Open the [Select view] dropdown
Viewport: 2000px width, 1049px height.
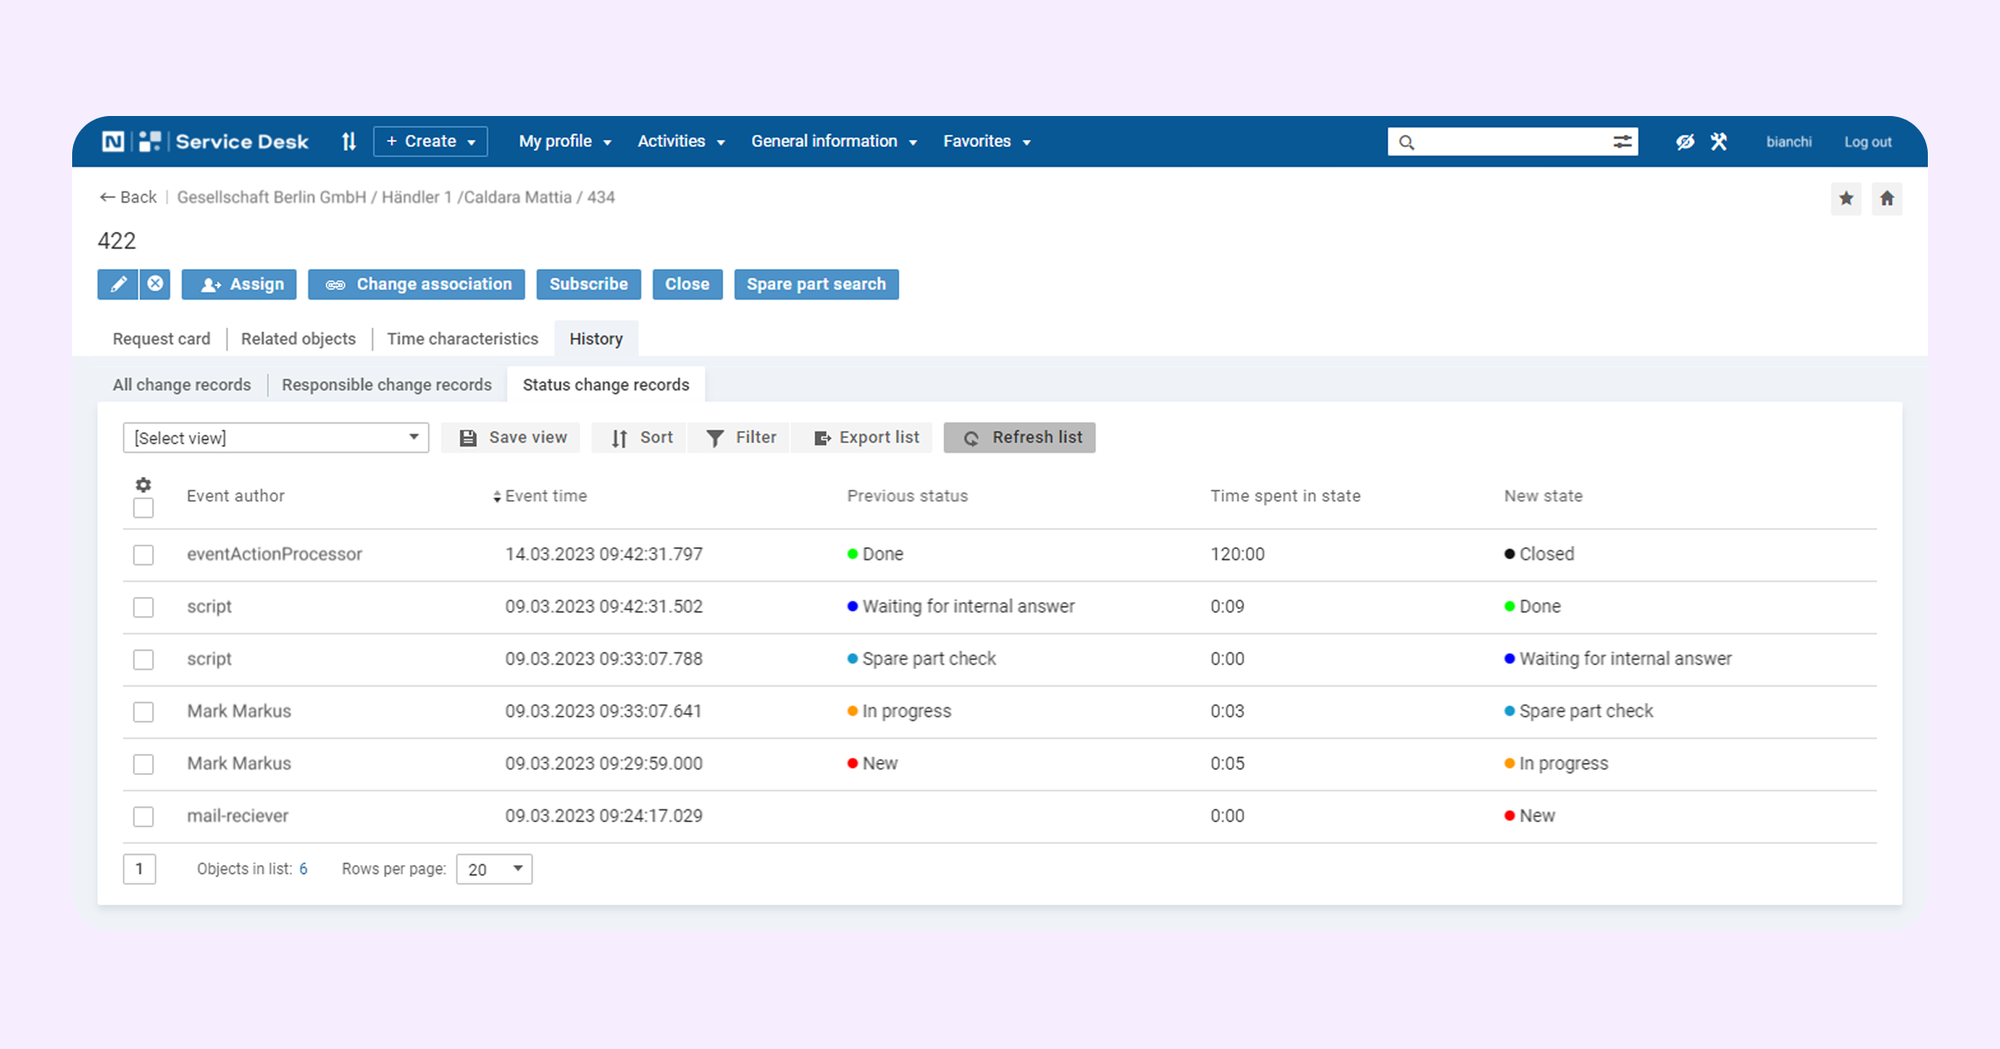(x=276, y=438)
